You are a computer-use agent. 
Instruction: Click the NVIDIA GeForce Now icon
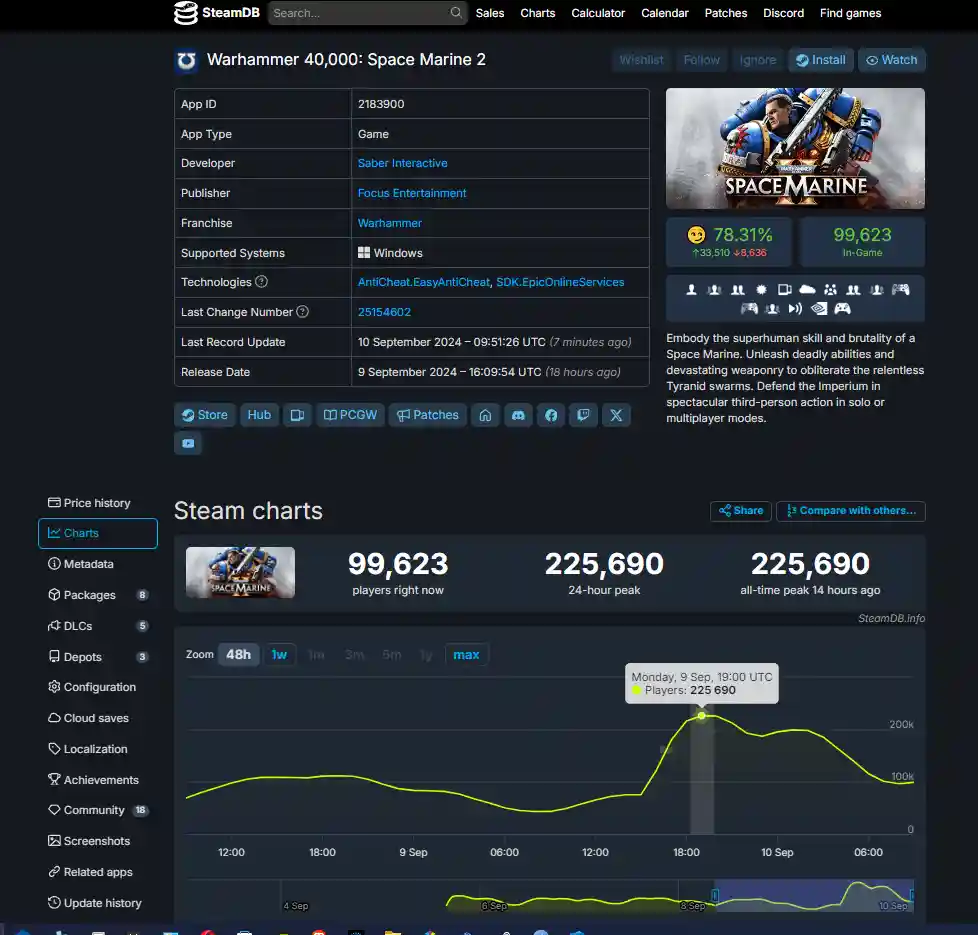819,308
